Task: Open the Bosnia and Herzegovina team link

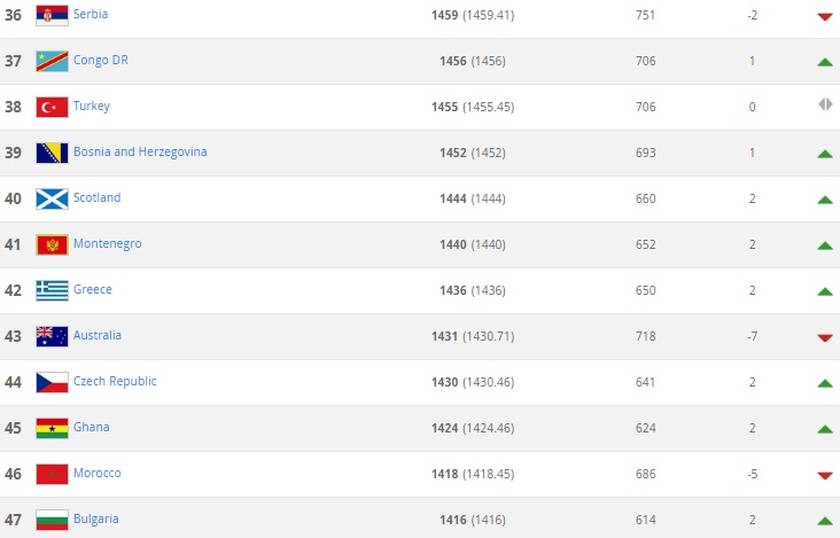Action: (x=140, y=152)
